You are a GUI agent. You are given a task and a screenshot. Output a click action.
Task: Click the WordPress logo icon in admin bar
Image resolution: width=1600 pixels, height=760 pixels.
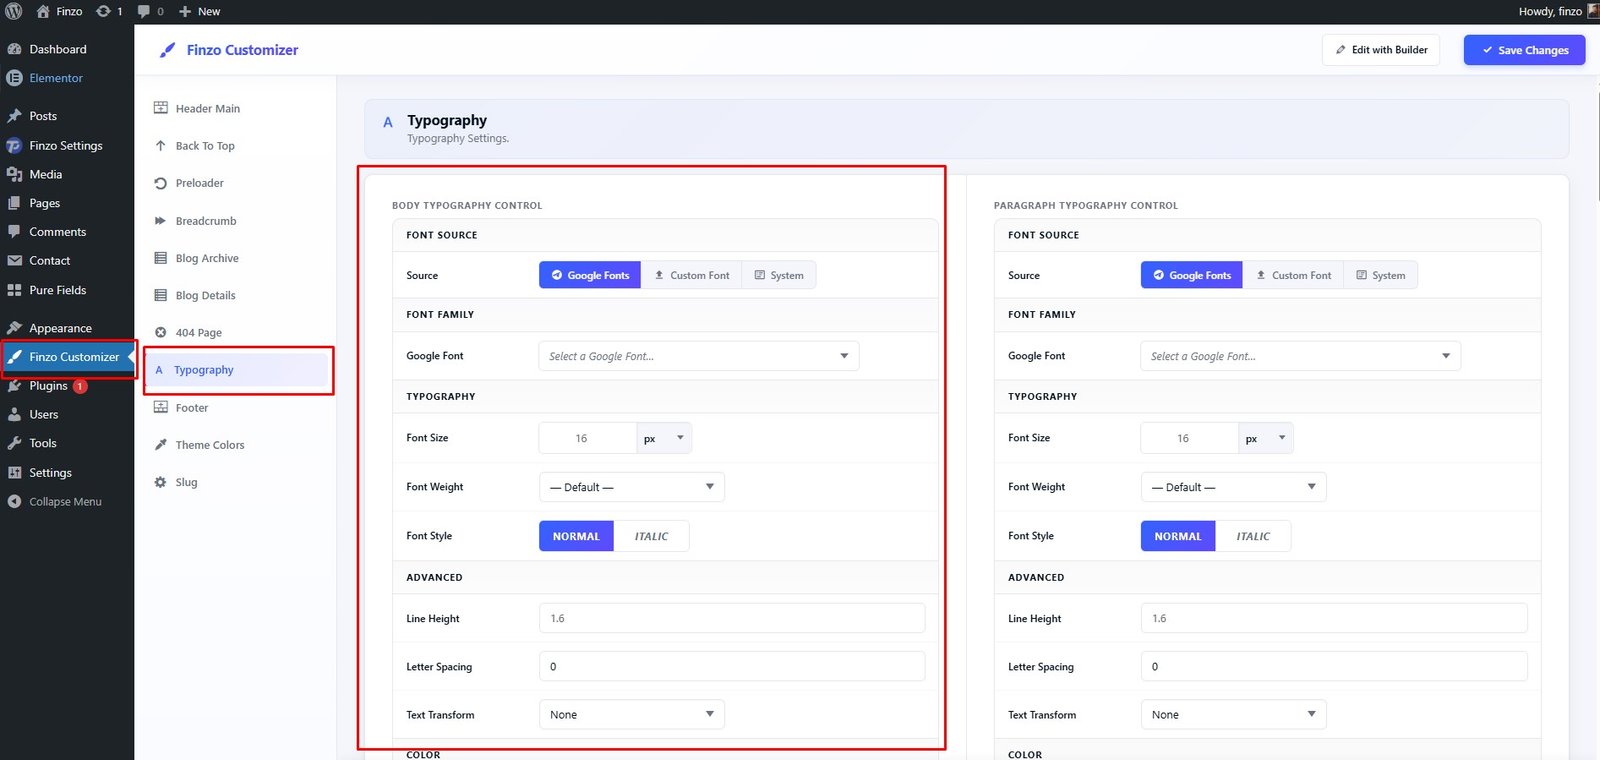click(x=14, y=11)
